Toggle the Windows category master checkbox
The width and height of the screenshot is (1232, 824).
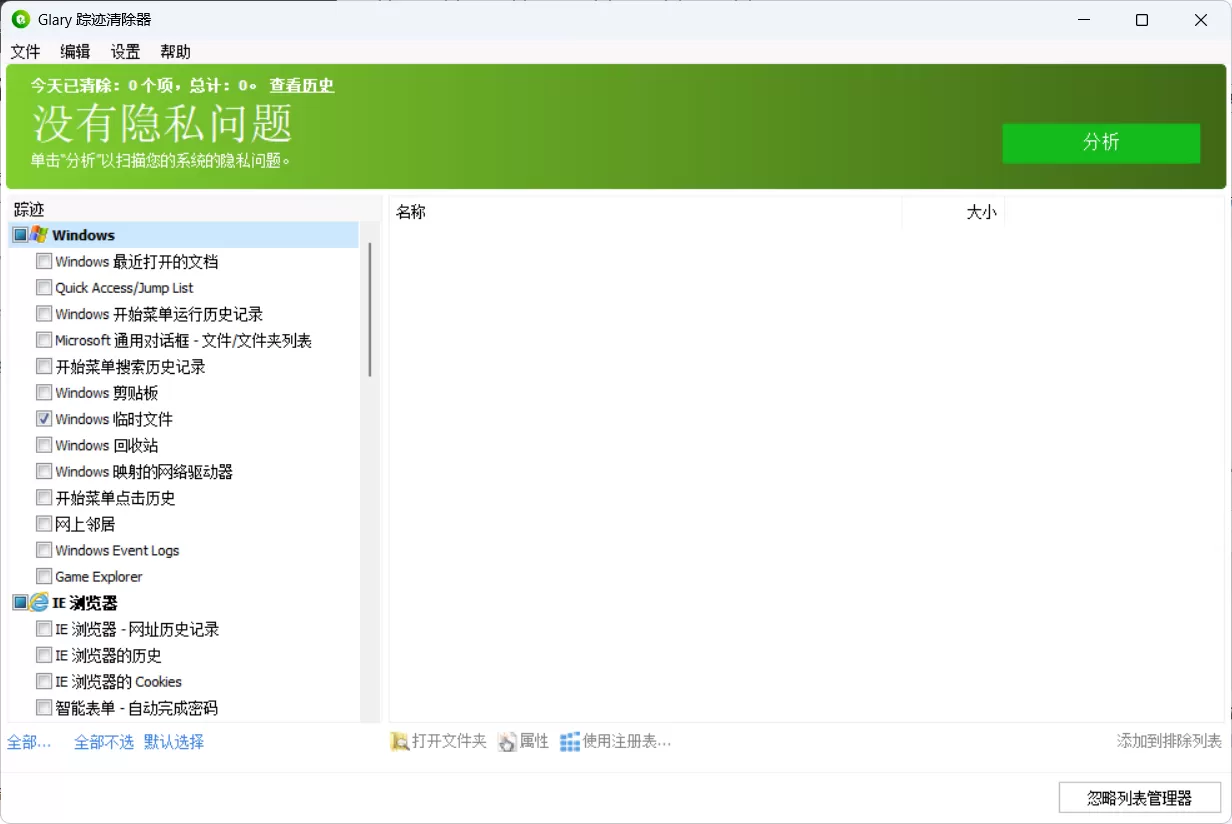click(20, 234)
